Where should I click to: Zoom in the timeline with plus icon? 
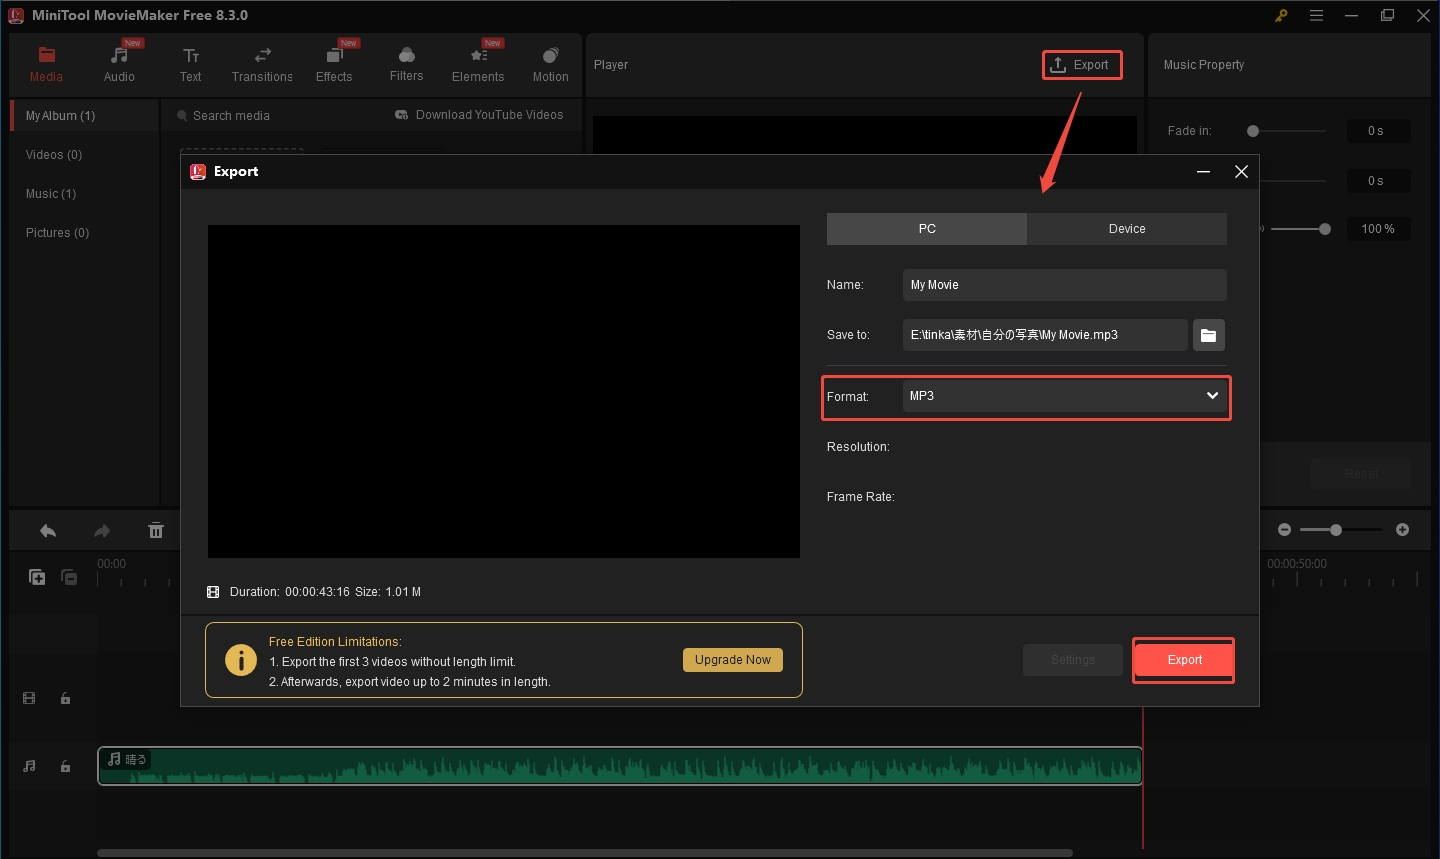1402,530
